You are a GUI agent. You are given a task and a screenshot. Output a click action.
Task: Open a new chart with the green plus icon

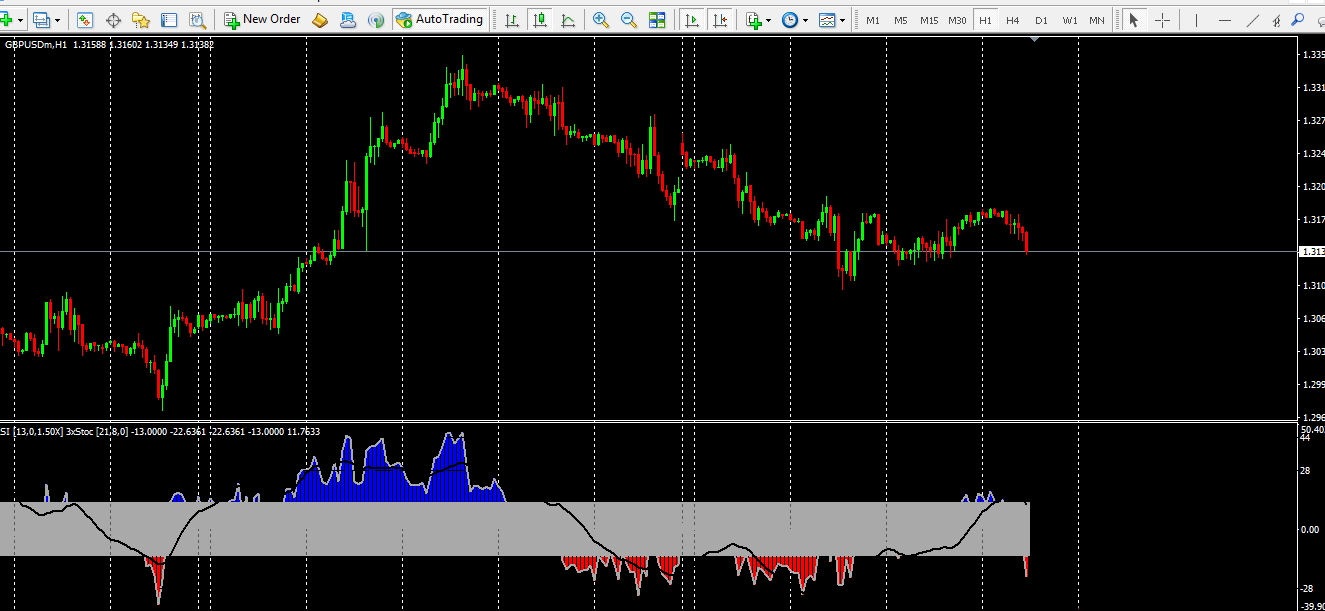pos(6,19)
